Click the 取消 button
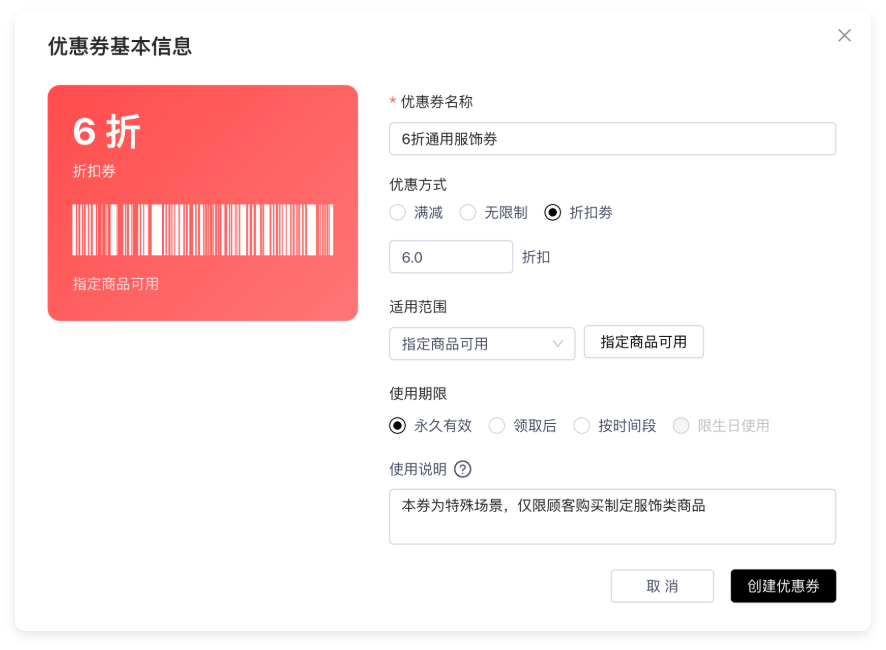Viewport: 886px width, 650px height. (662, 586)
